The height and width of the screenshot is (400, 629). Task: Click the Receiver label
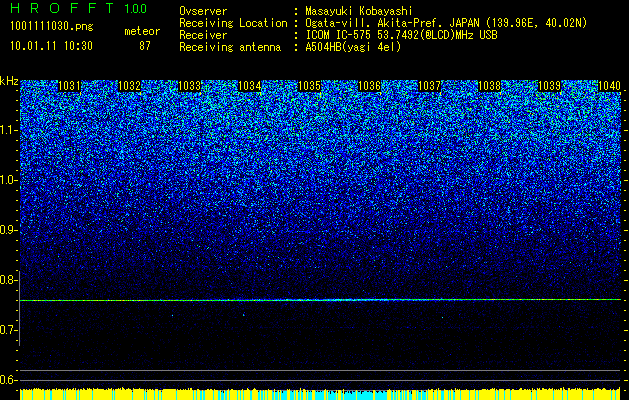(x=203, y=35)
